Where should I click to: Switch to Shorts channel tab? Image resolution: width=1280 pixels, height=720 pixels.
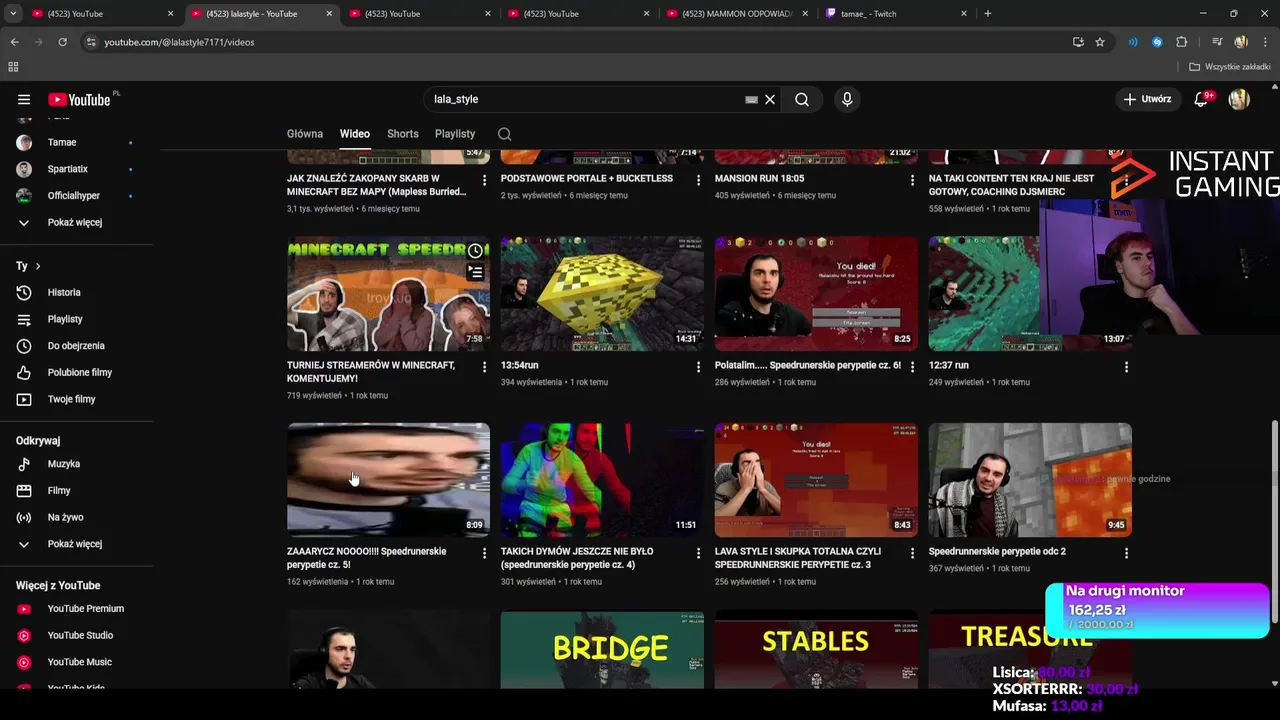[x=403, y=134]
